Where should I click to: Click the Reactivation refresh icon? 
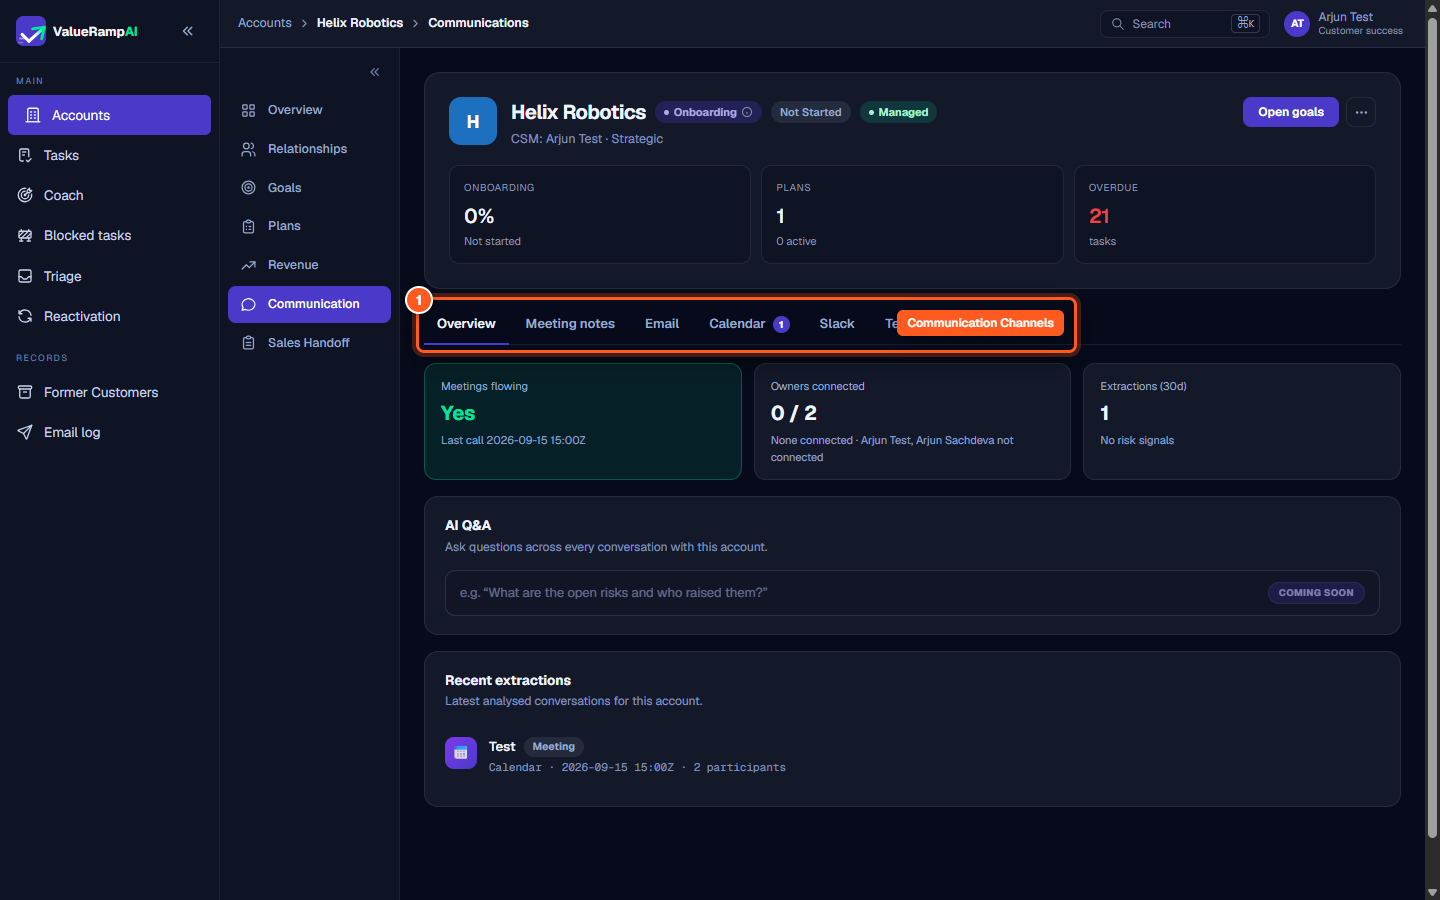coord(25,316)
